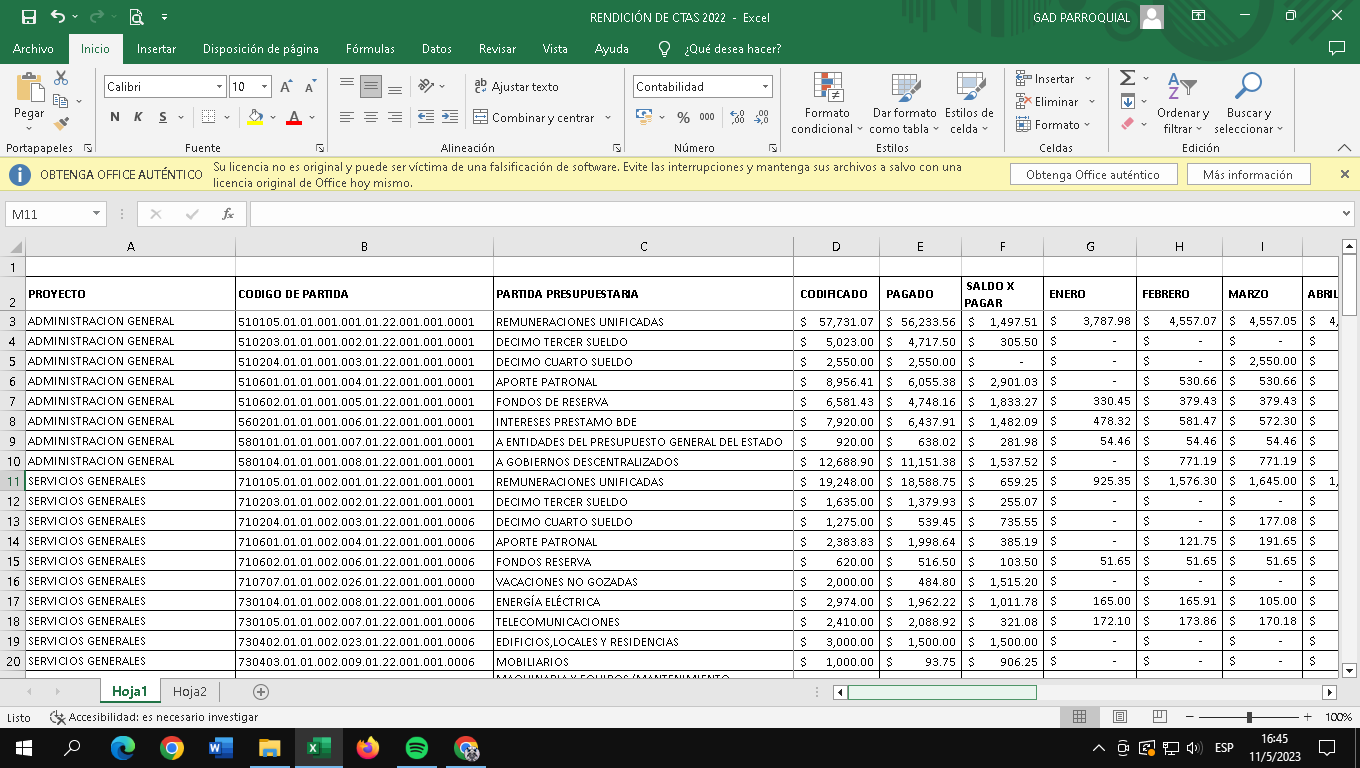Screen dimensions: 1360x768
Task: Click the zoom slider in the status bar
Action: pyautogui.click(x=1249, y=717)
